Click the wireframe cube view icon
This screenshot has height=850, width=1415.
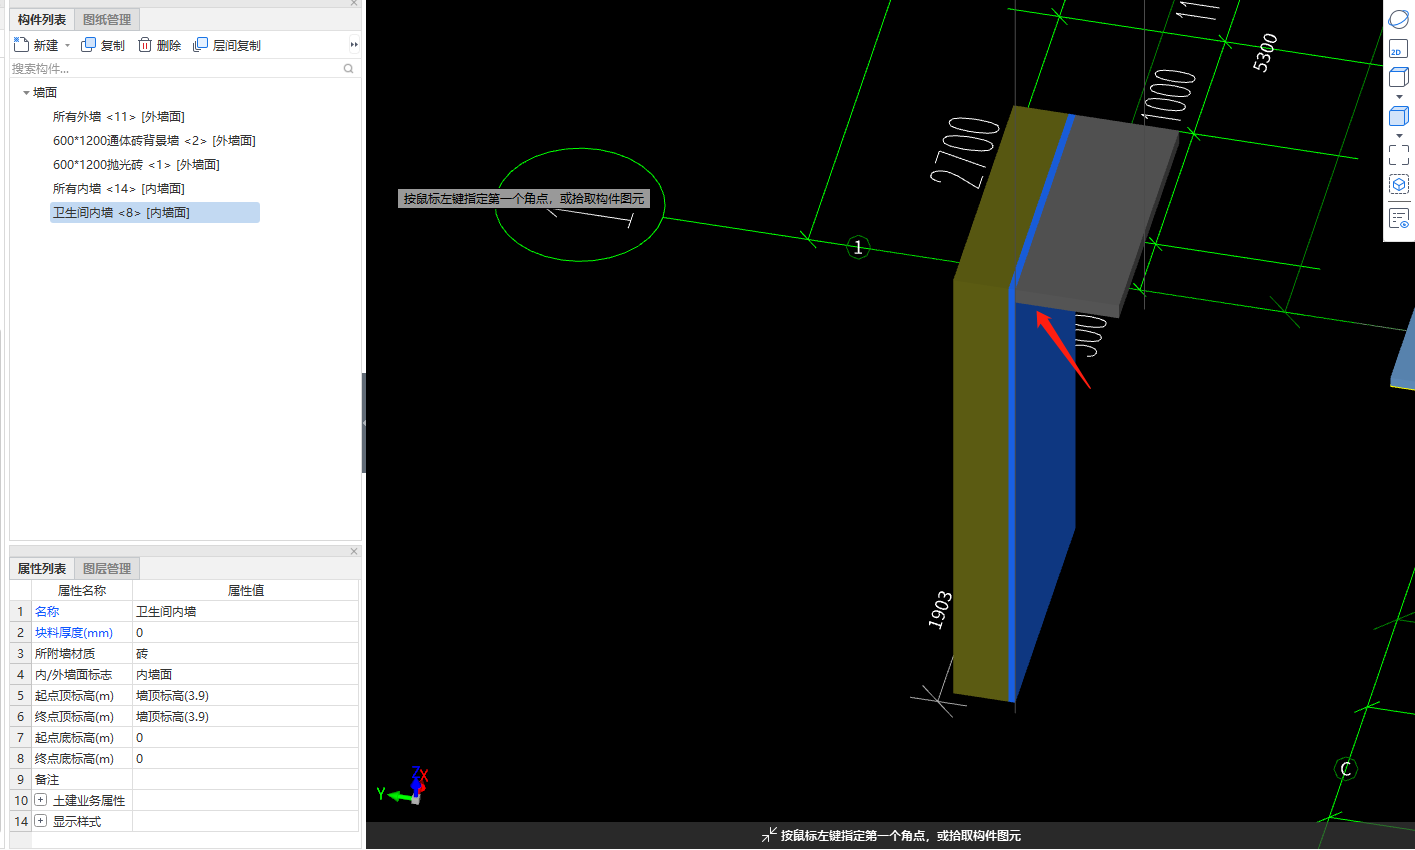pyautogui.click(x=1399, y=77)
